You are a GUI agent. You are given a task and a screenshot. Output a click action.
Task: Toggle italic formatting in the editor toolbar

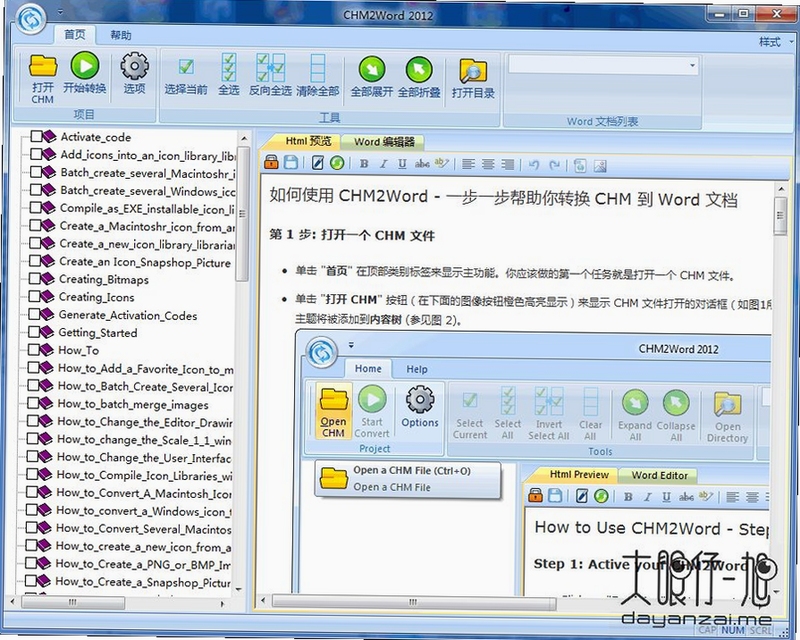(383, 164)
